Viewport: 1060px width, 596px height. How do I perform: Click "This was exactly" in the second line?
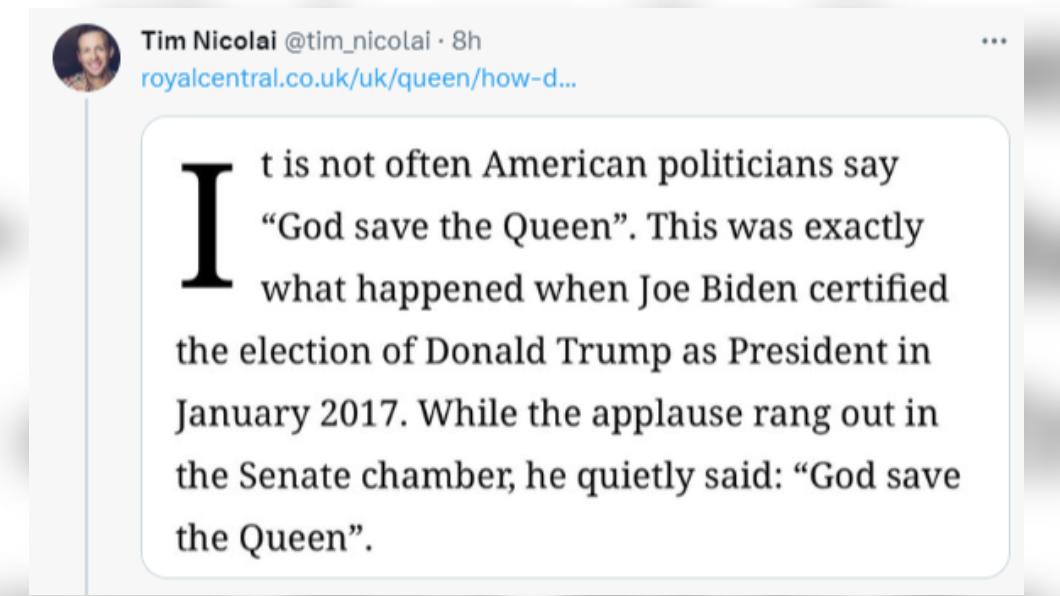786,227
